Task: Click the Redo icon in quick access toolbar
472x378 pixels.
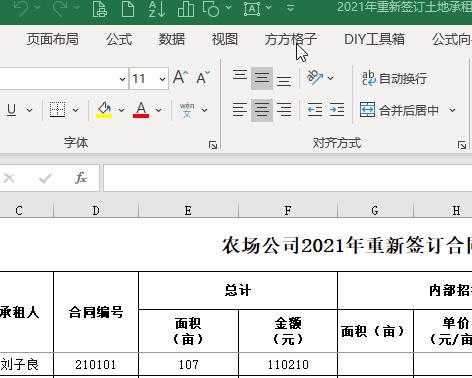Action: tap(60, 8)
